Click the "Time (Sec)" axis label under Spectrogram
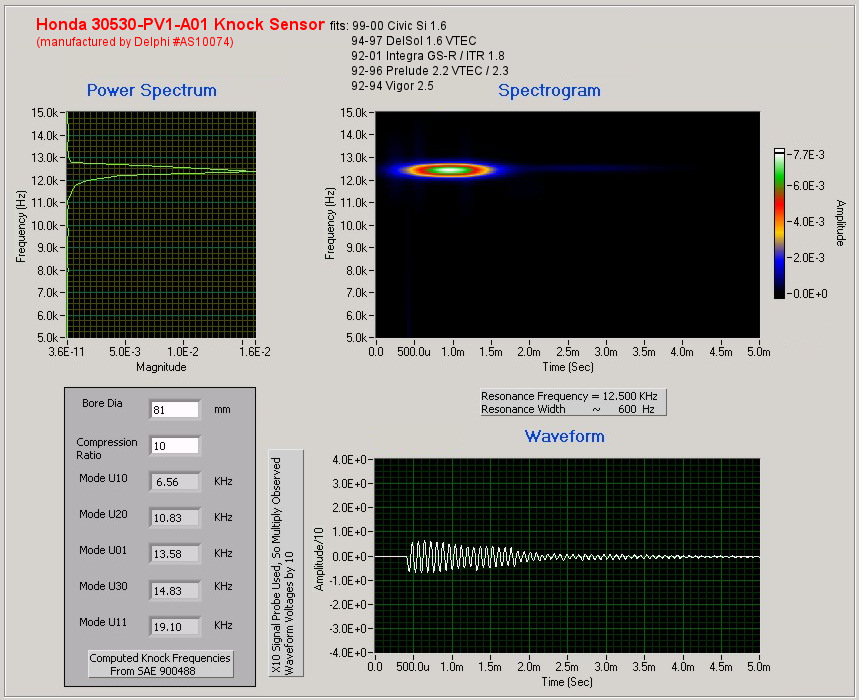The height and width of the screenshot is (700, 859). click(568, 367)
